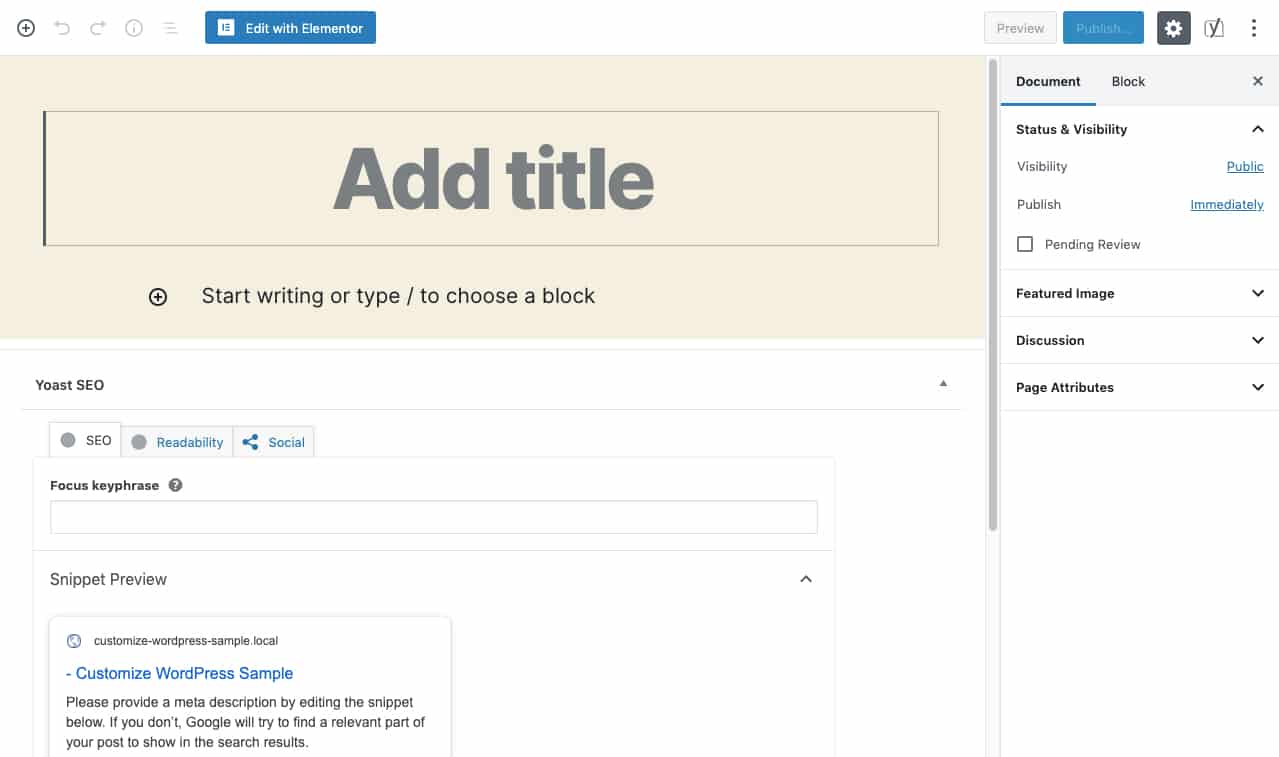This screenshot has height=757, width=1279.
Task: Open the block navigation list icon
Action: pyautogui.click(x=170, y=28)
